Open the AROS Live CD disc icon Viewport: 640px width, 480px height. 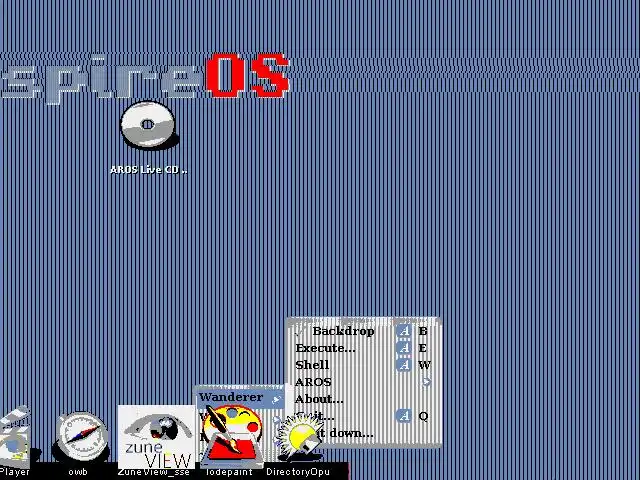tap(149, 125)
